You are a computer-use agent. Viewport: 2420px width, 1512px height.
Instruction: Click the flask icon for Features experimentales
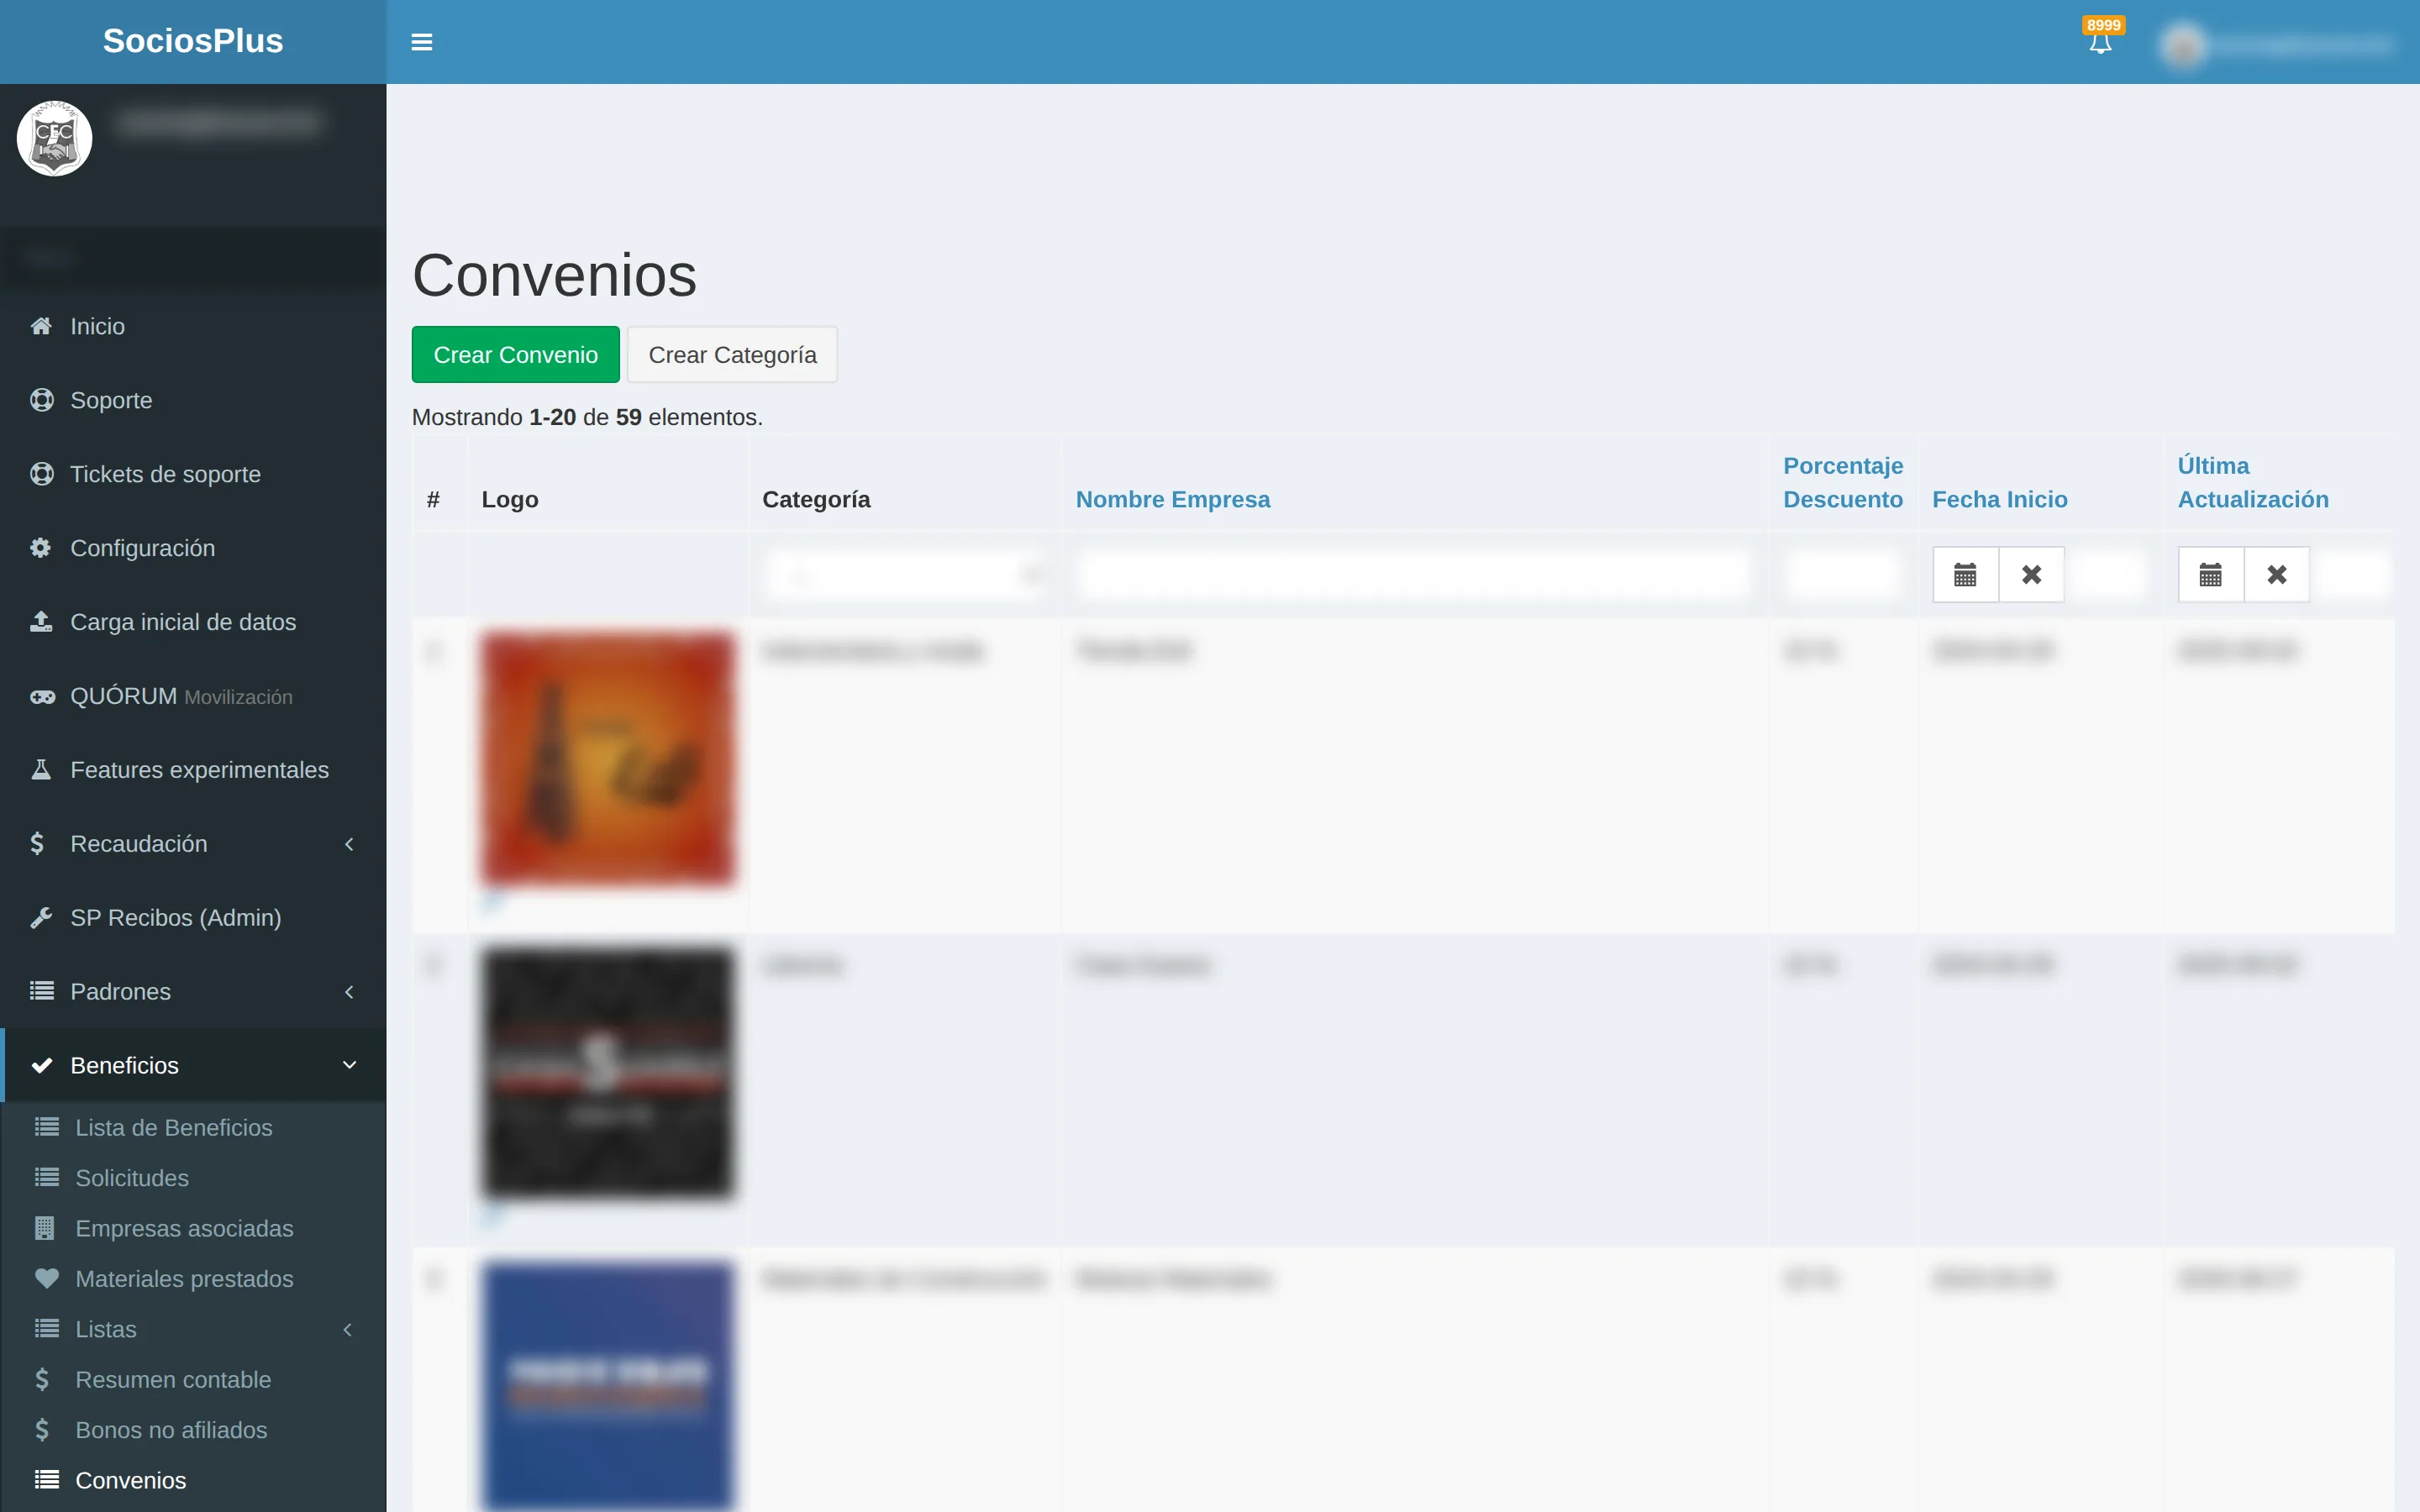[x=41, y=770]
